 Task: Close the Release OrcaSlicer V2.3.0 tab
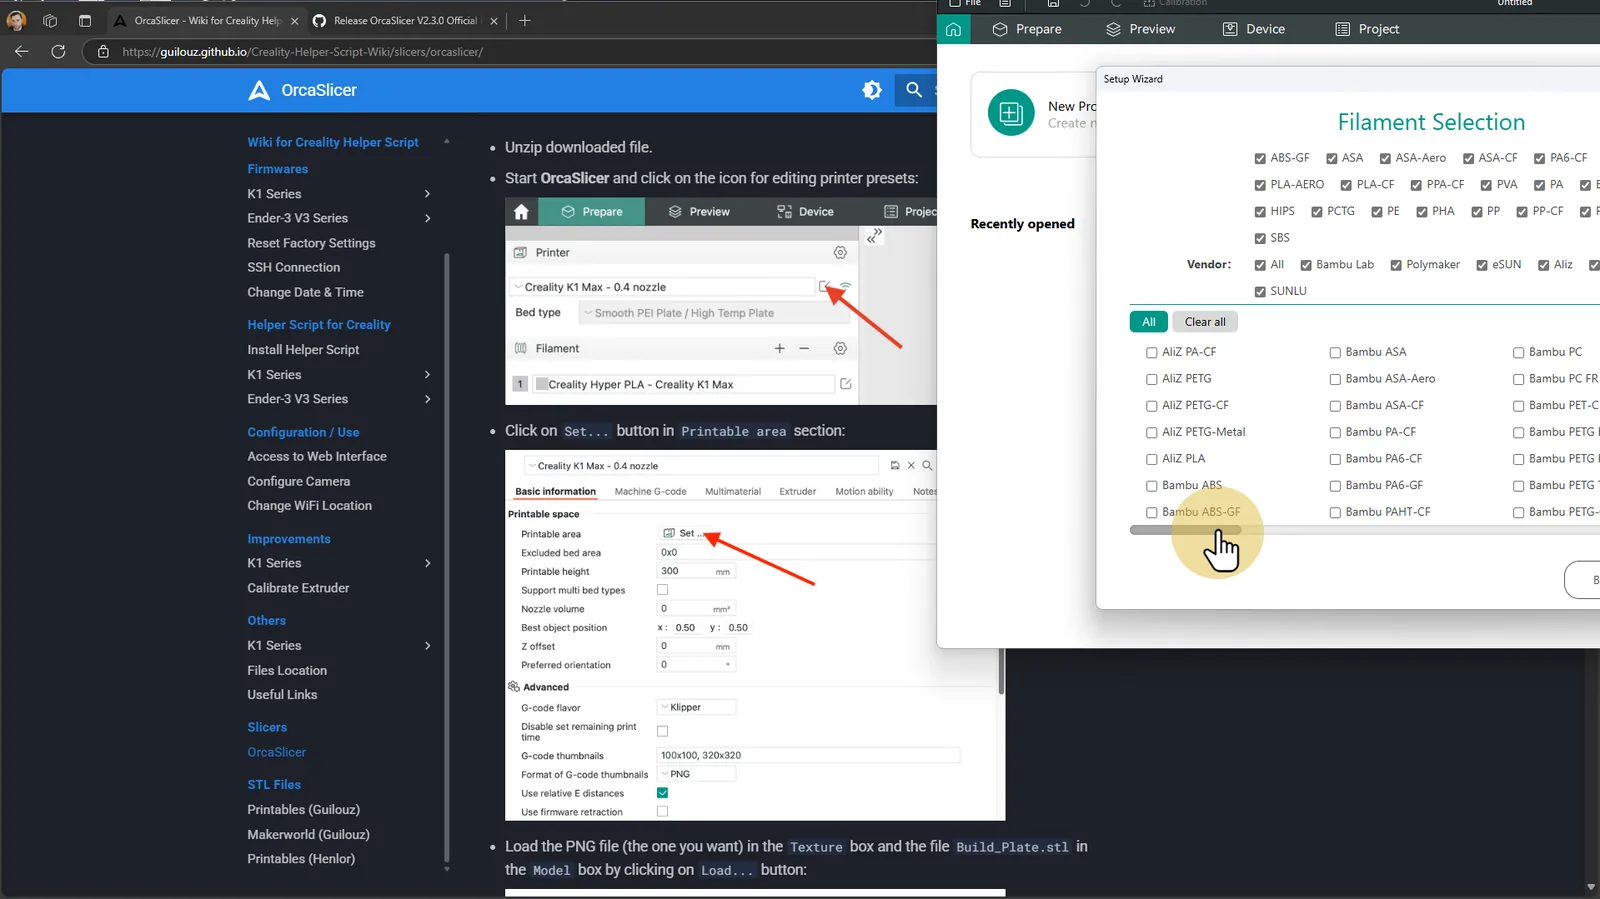pos(494,21)
